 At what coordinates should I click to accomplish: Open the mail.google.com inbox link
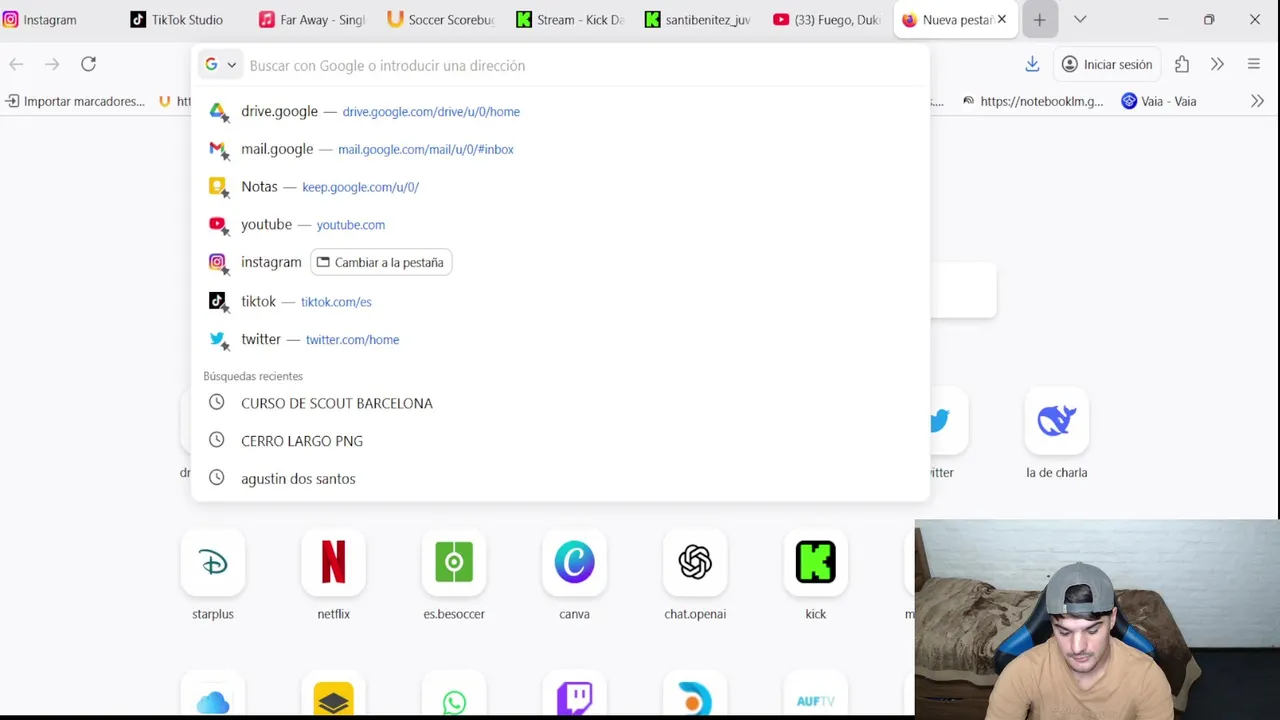426,150
